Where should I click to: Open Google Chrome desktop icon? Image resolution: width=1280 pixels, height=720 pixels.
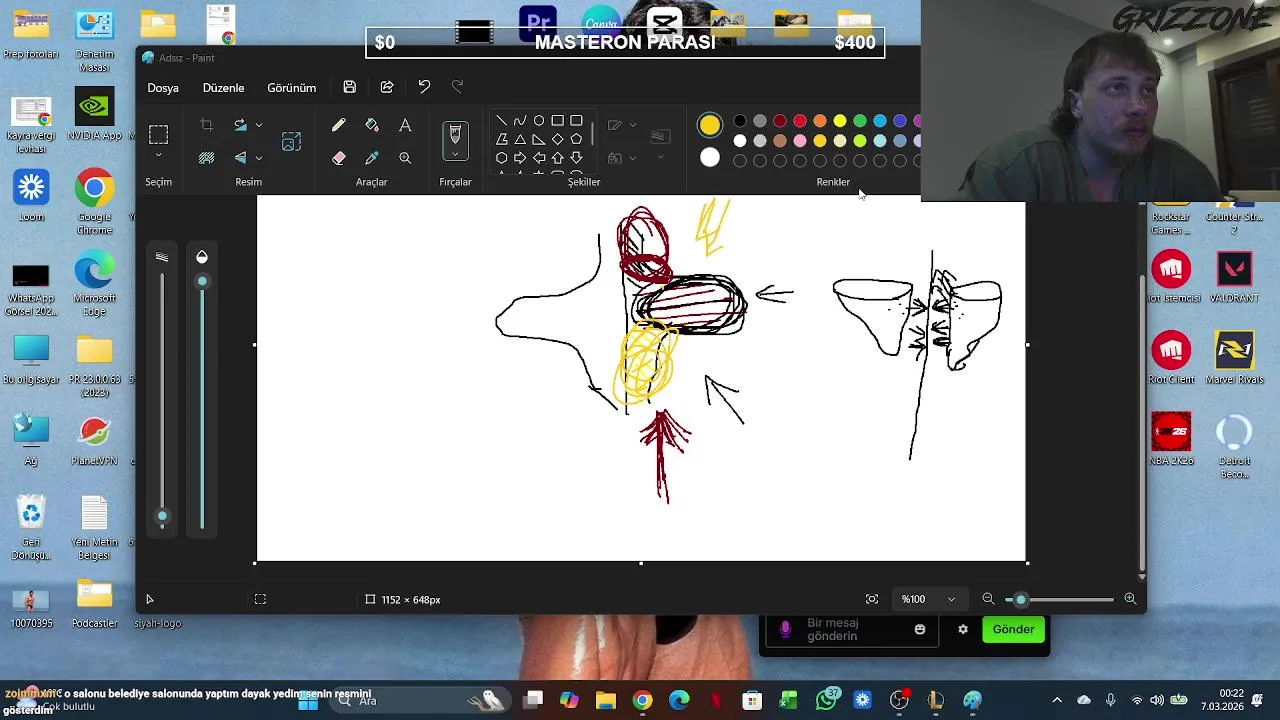[x=94, y=200]
